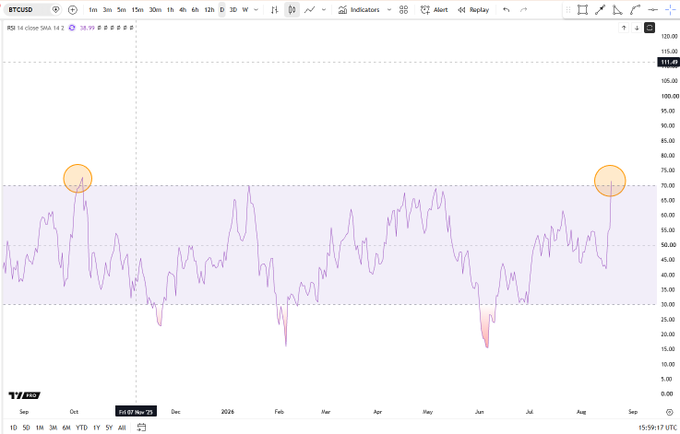
Task: Set range to 1Y
Action: 97,427
